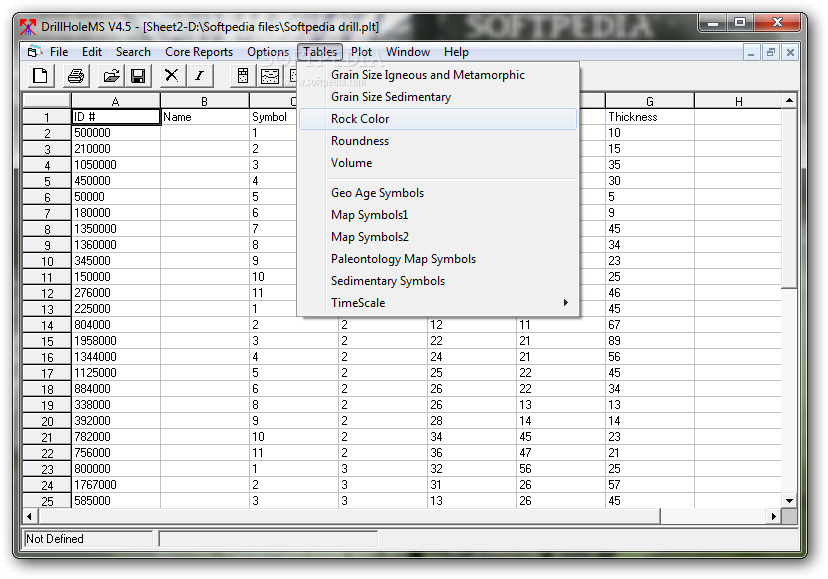This screenshot has width=828, height=579.
Task: Click the horizontal scrollbar right arrow
Action: 774,516
